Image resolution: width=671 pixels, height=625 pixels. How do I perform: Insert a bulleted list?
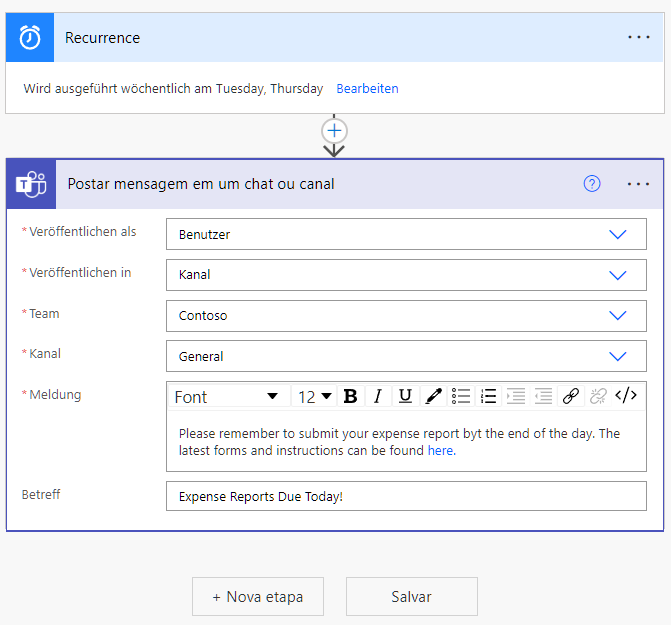point(461,396)
